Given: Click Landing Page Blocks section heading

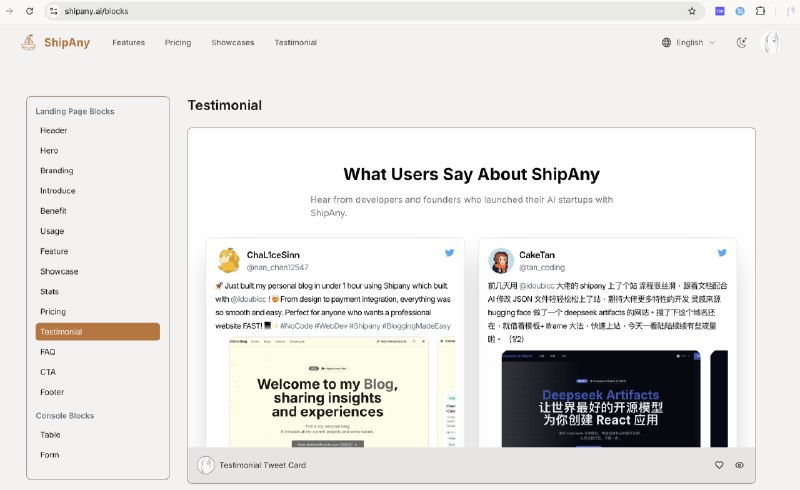Looking at the screenshot, I should (75, 111).
